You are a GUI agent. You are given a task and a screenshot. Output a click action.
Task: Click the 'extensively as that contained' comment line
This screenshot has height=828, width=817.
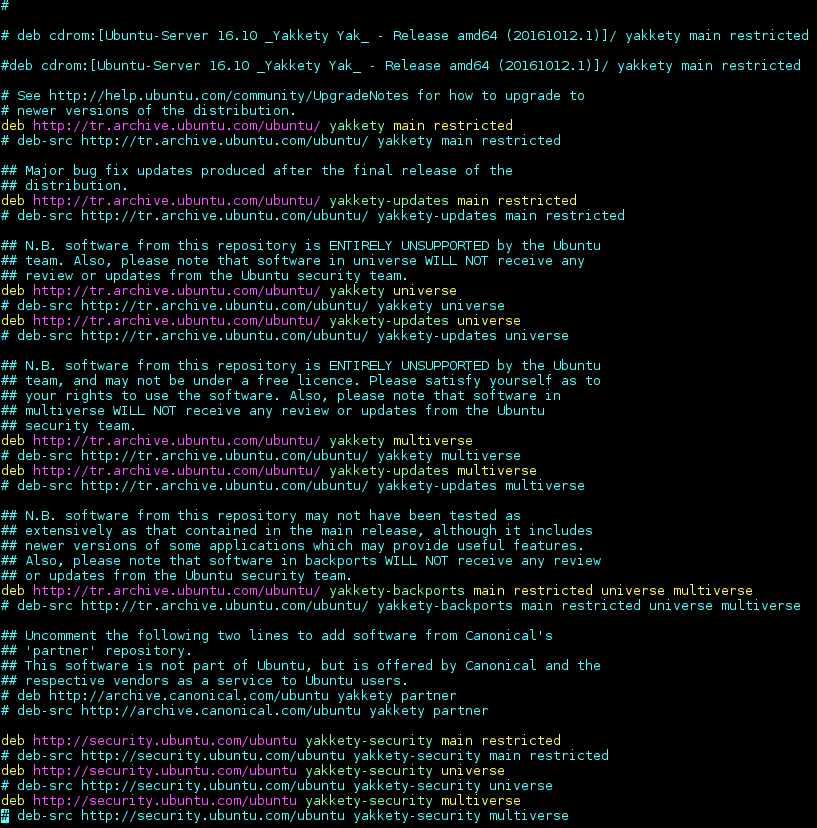[297, 531]
